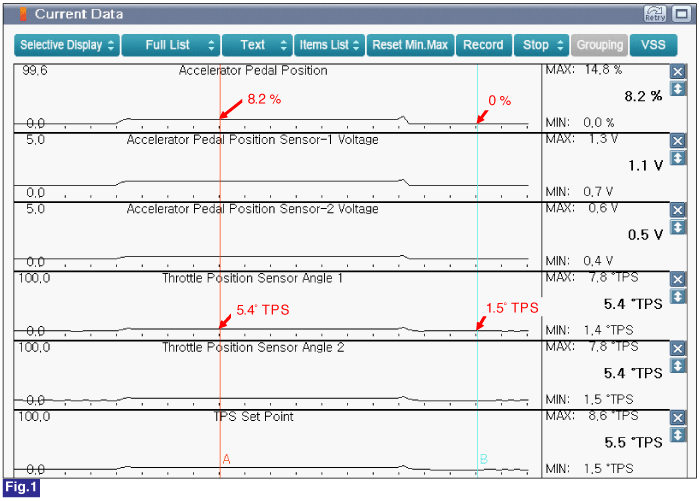Viewport: 700px width, 501px height.
Task: Click the 'MIN: 1.4 °TPS' value
Action: click(590, 330)
